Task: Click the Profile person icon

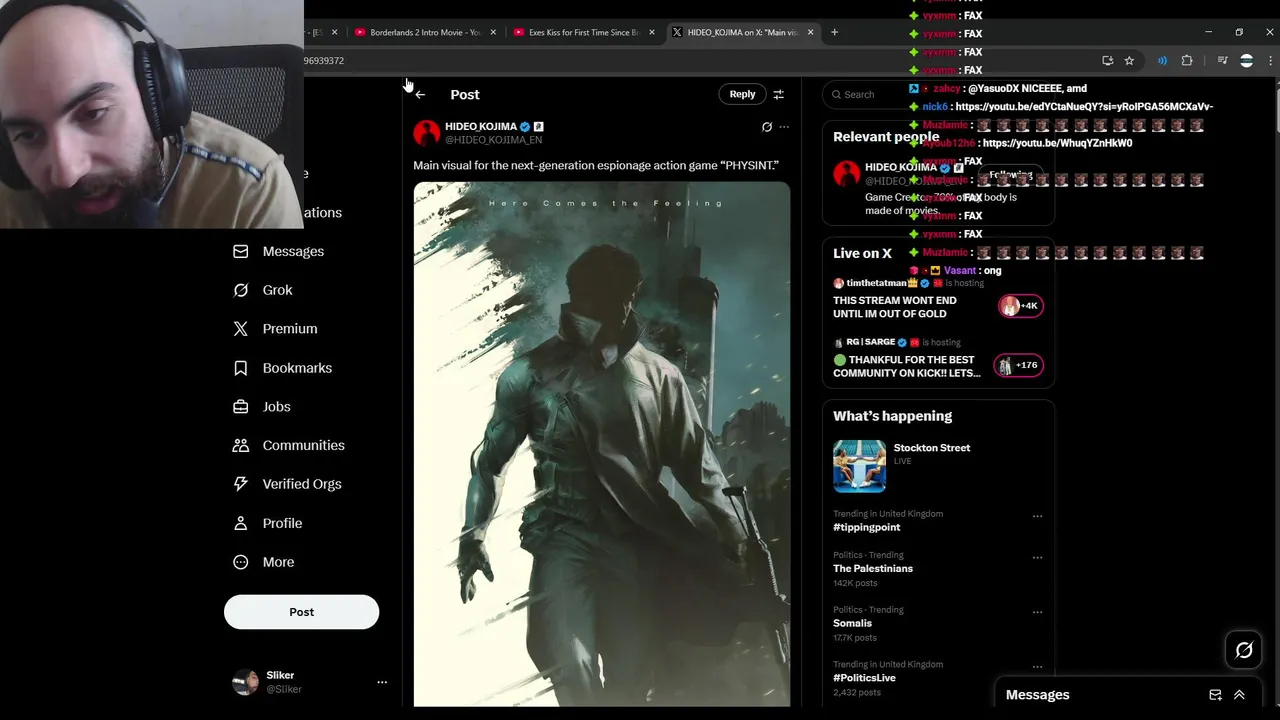Action: coord(240,523)
